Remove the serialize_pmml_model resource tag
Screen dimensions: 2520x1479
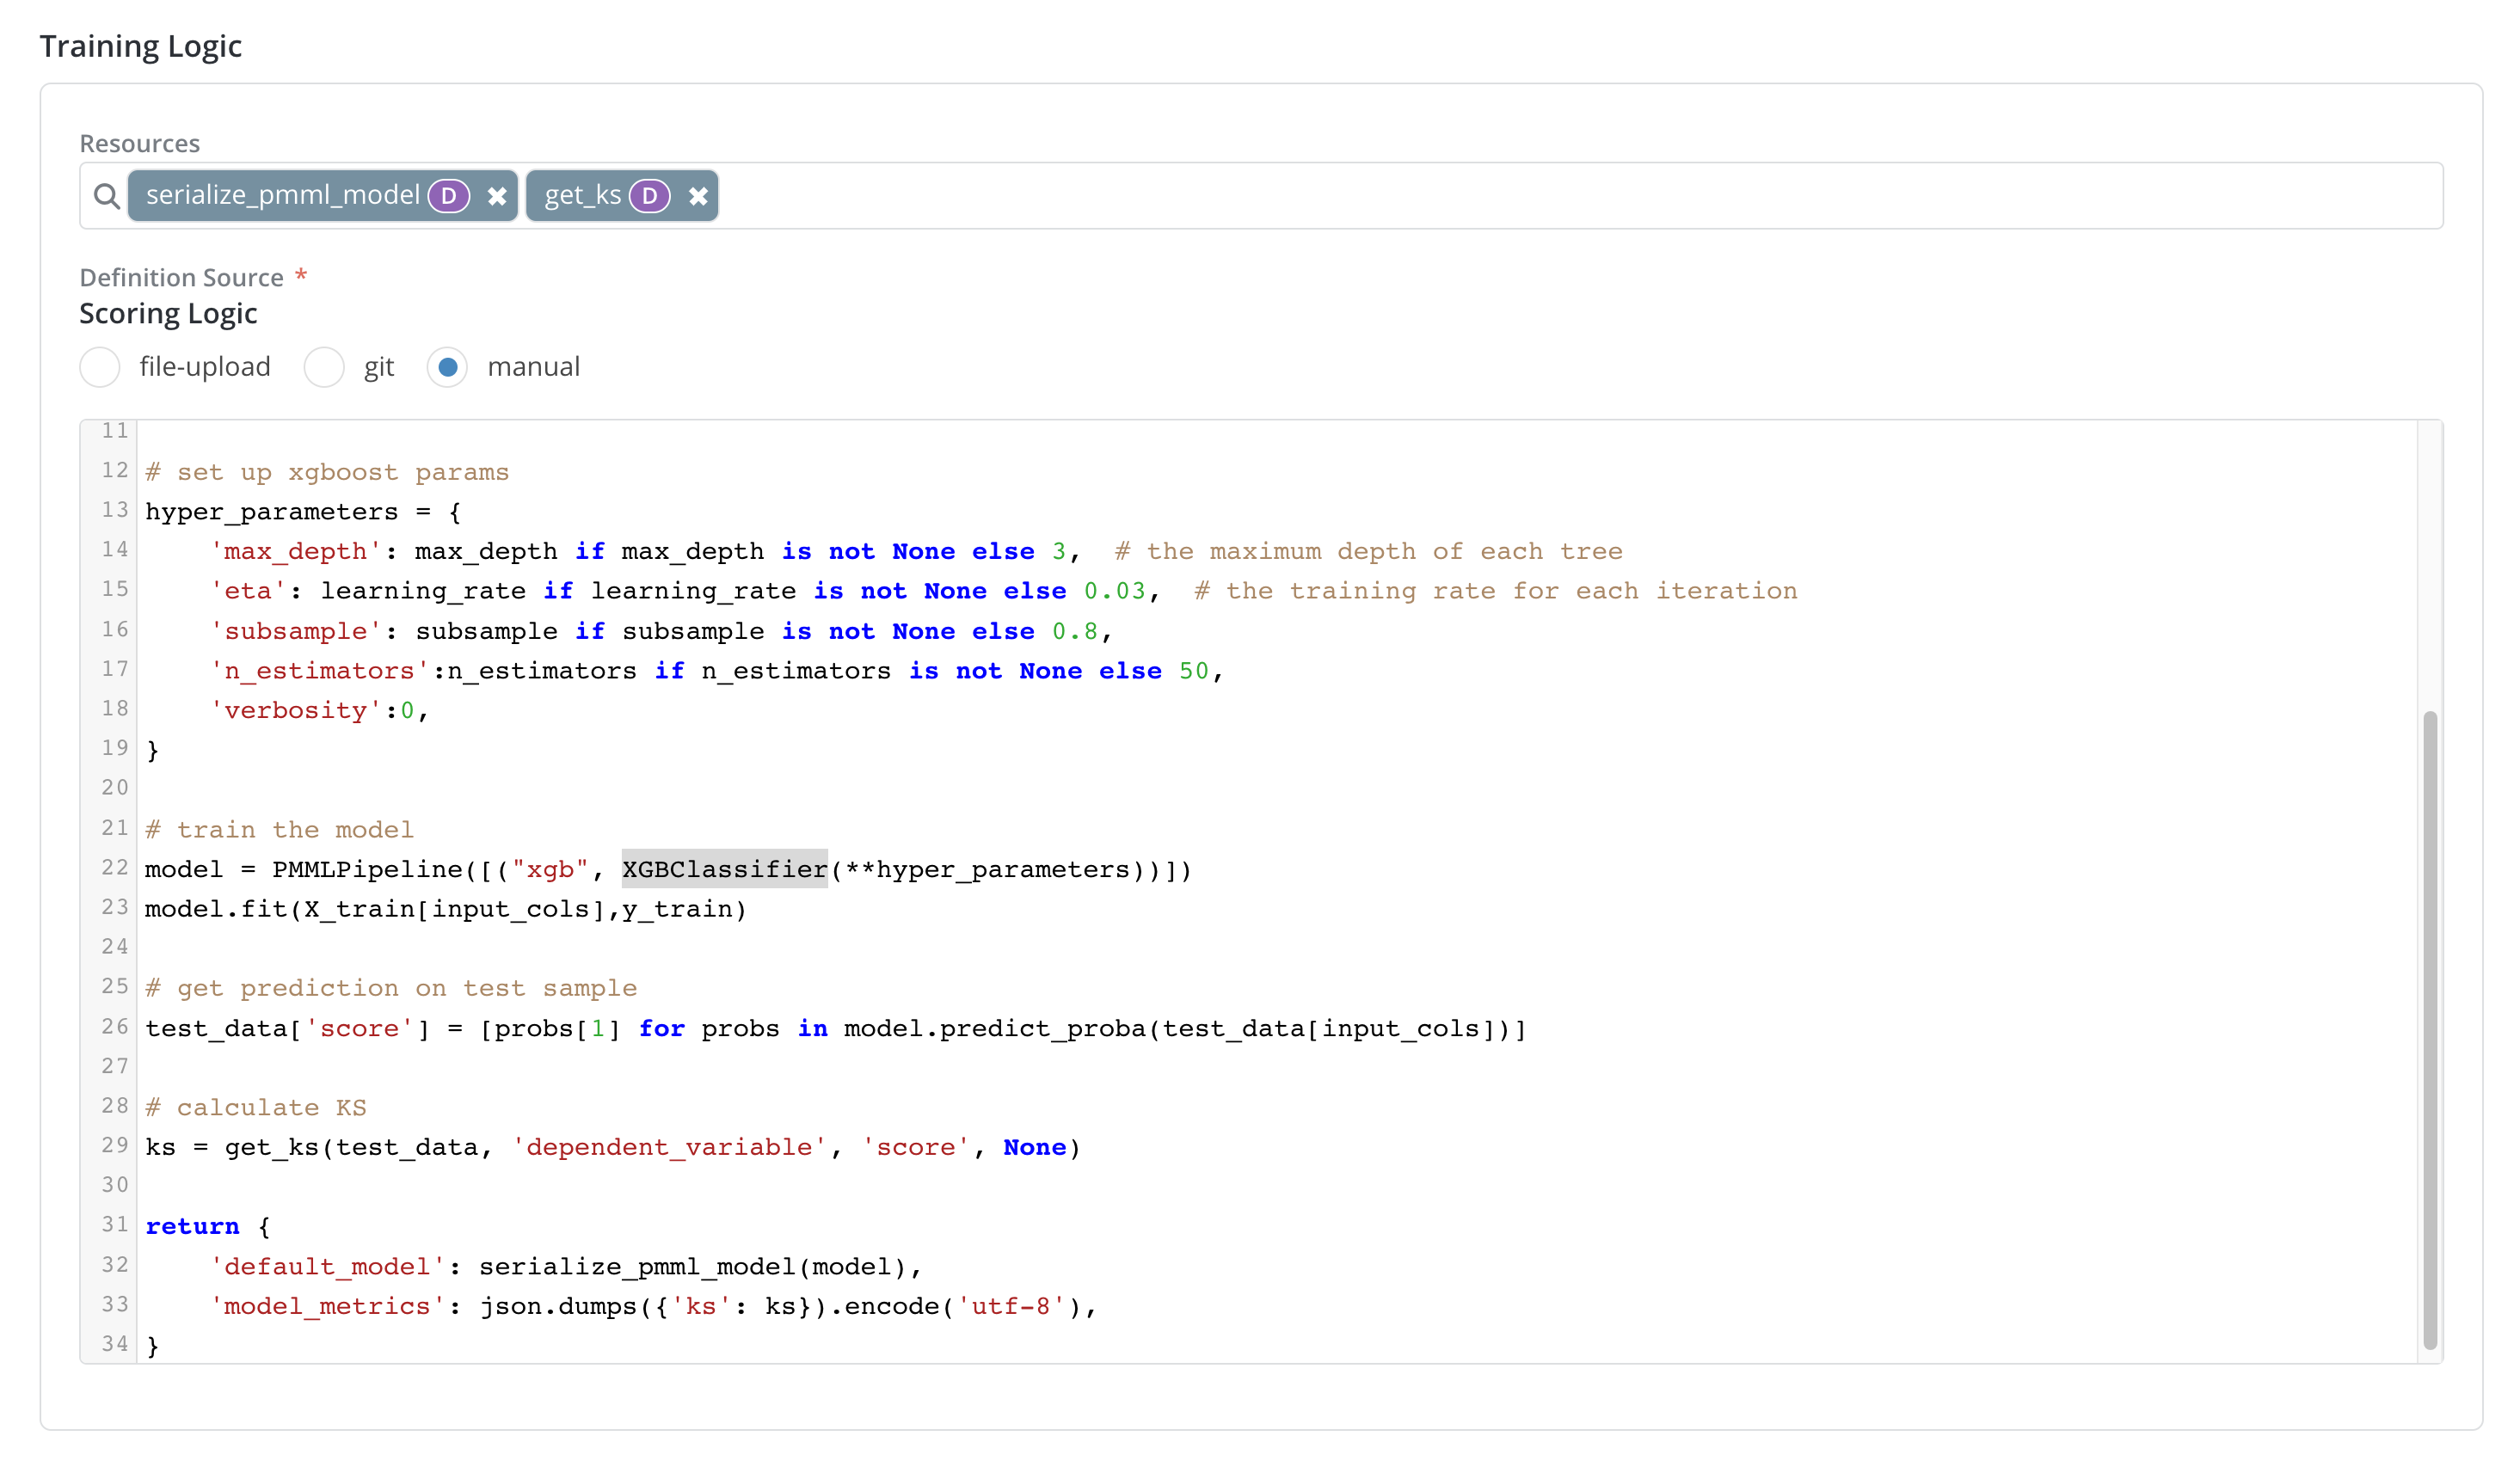tap(497, 196)
